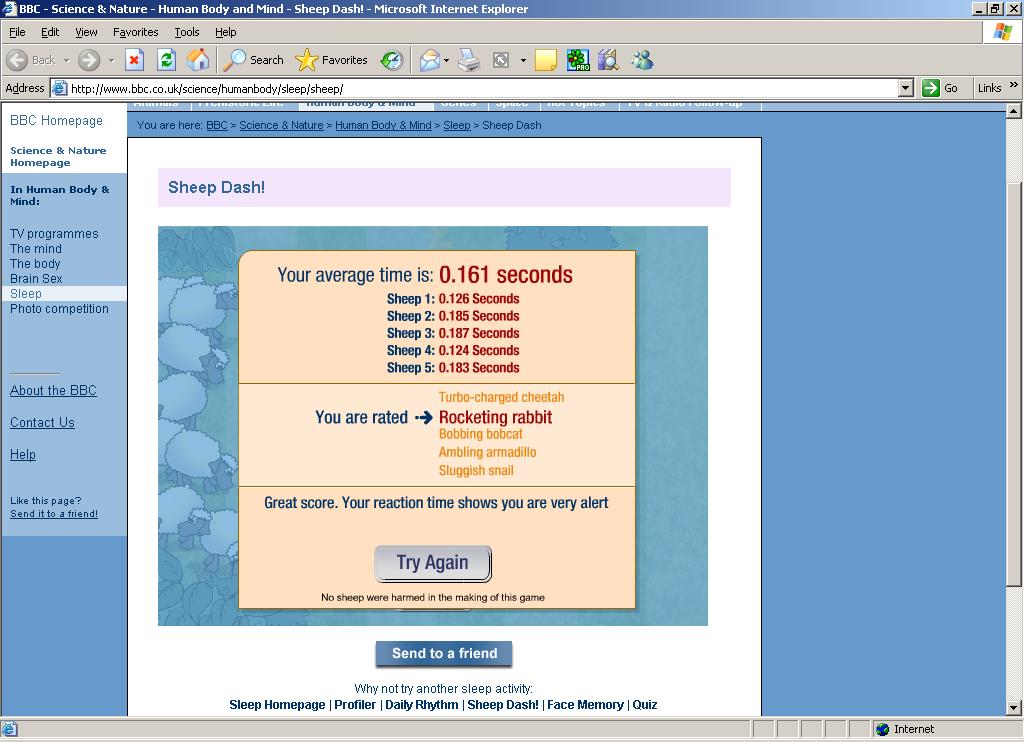Viewport: 1024px width, 742px height.
Task: Click the Windows flag logo
Action: coord(1002,32)
